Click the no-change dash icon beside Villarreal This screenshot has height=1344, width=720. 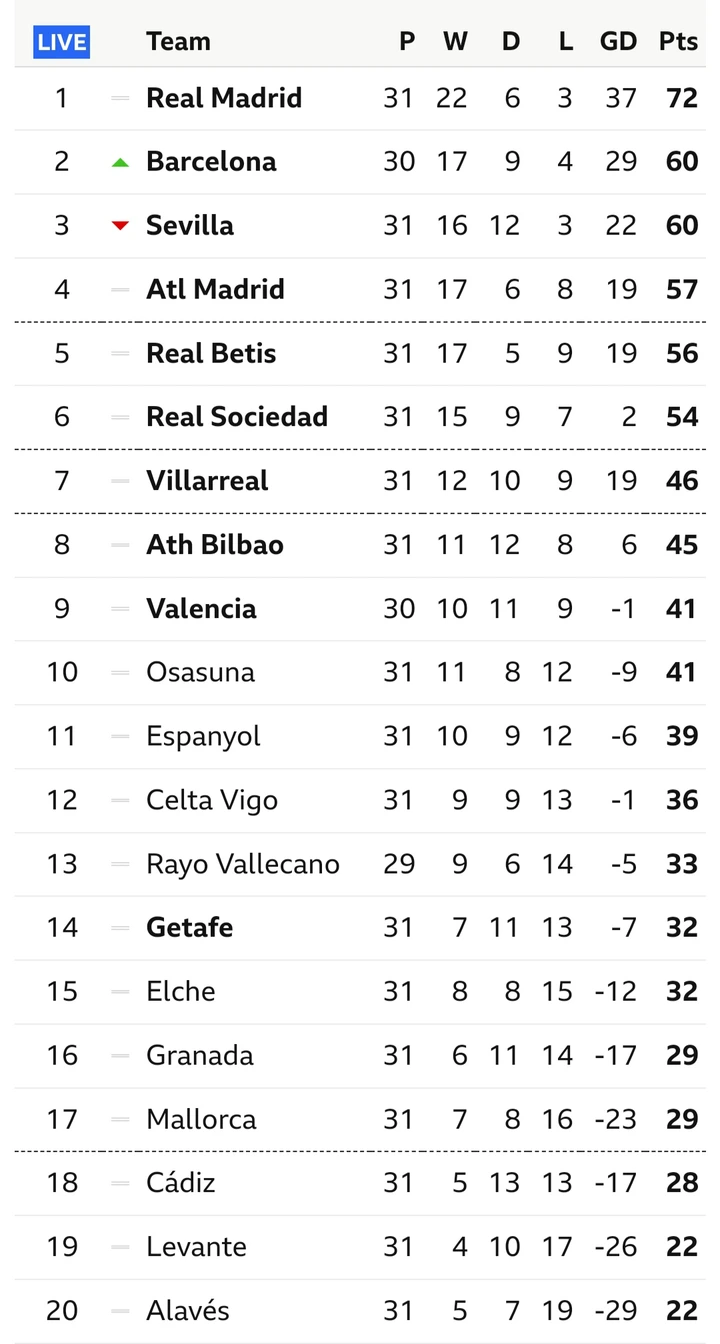click(121, 481)
